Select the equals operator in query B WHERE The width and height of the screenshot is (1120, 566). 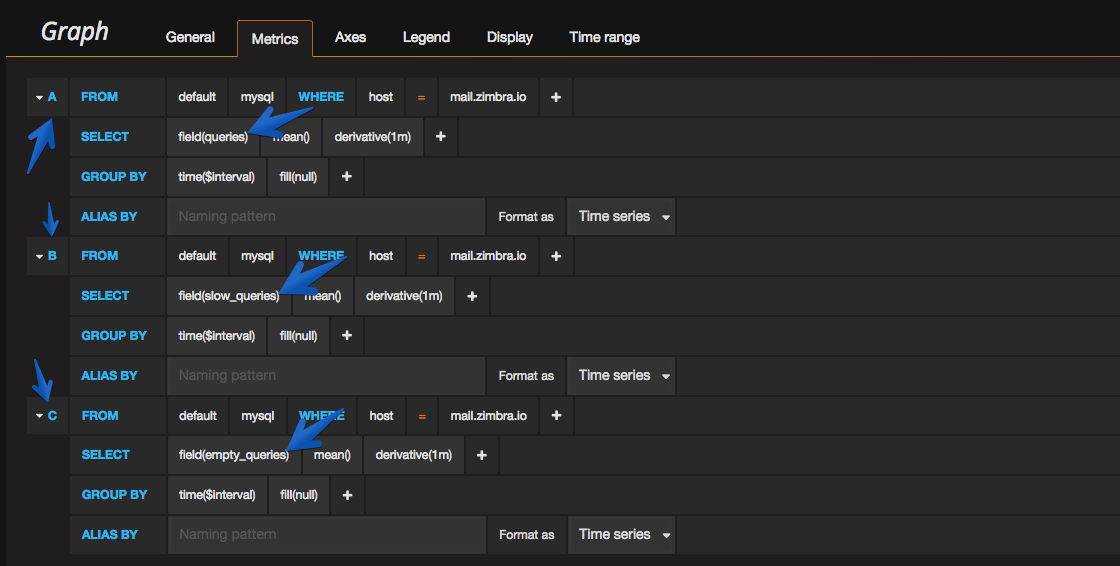[421, 256]
